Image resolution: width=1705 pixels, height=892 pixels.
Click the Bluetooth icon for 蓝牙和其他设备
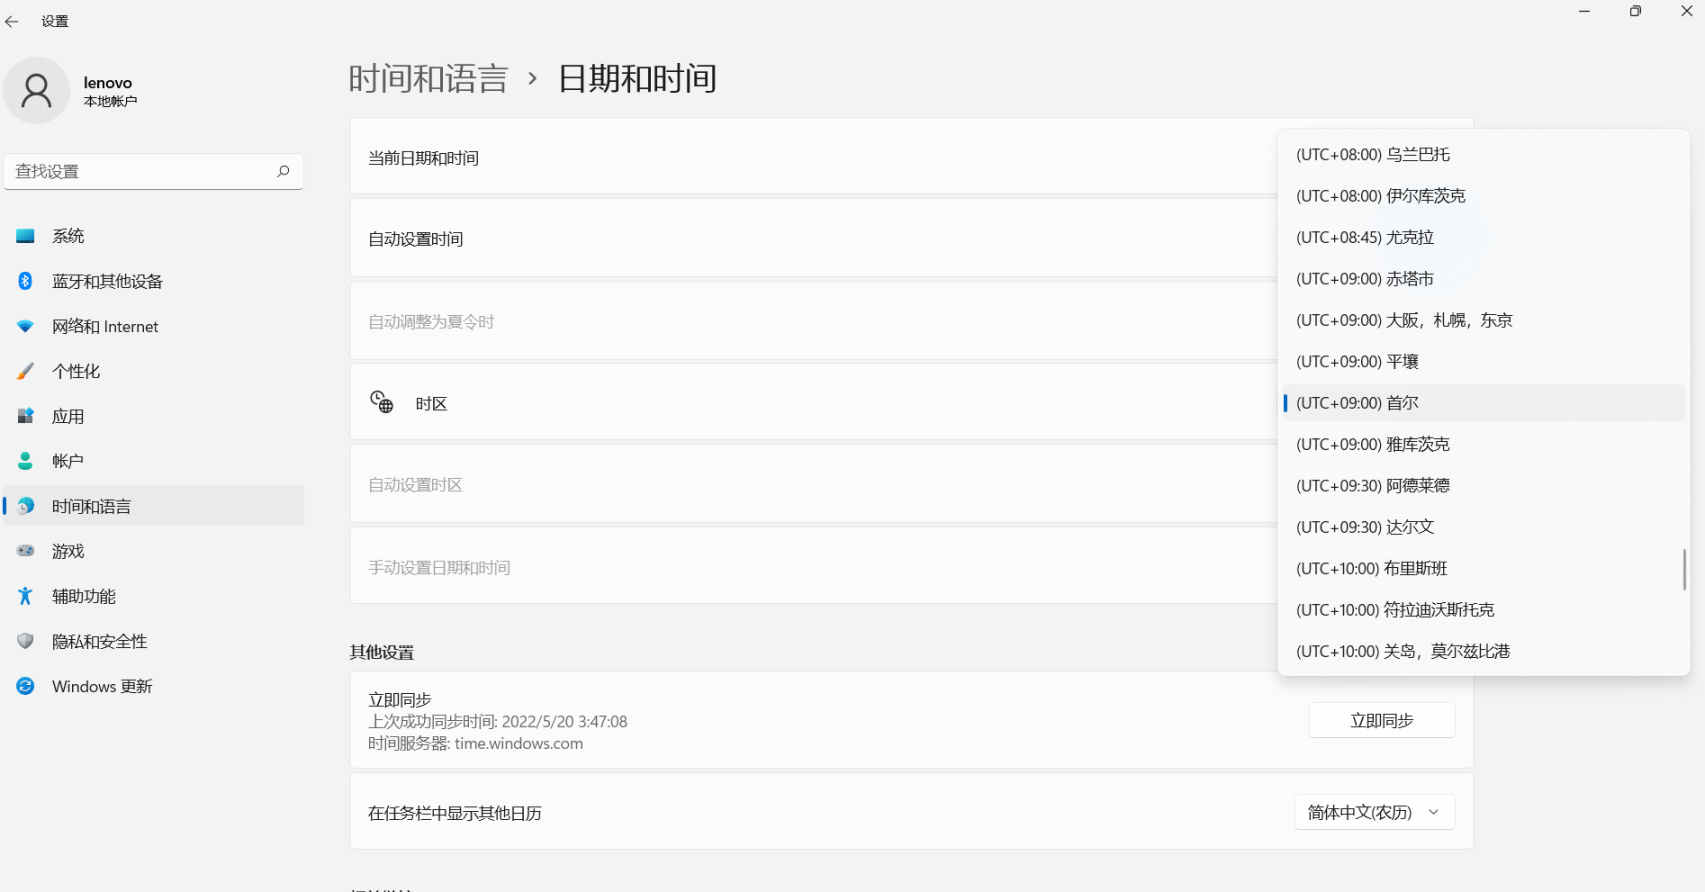[x=26, y=281]
